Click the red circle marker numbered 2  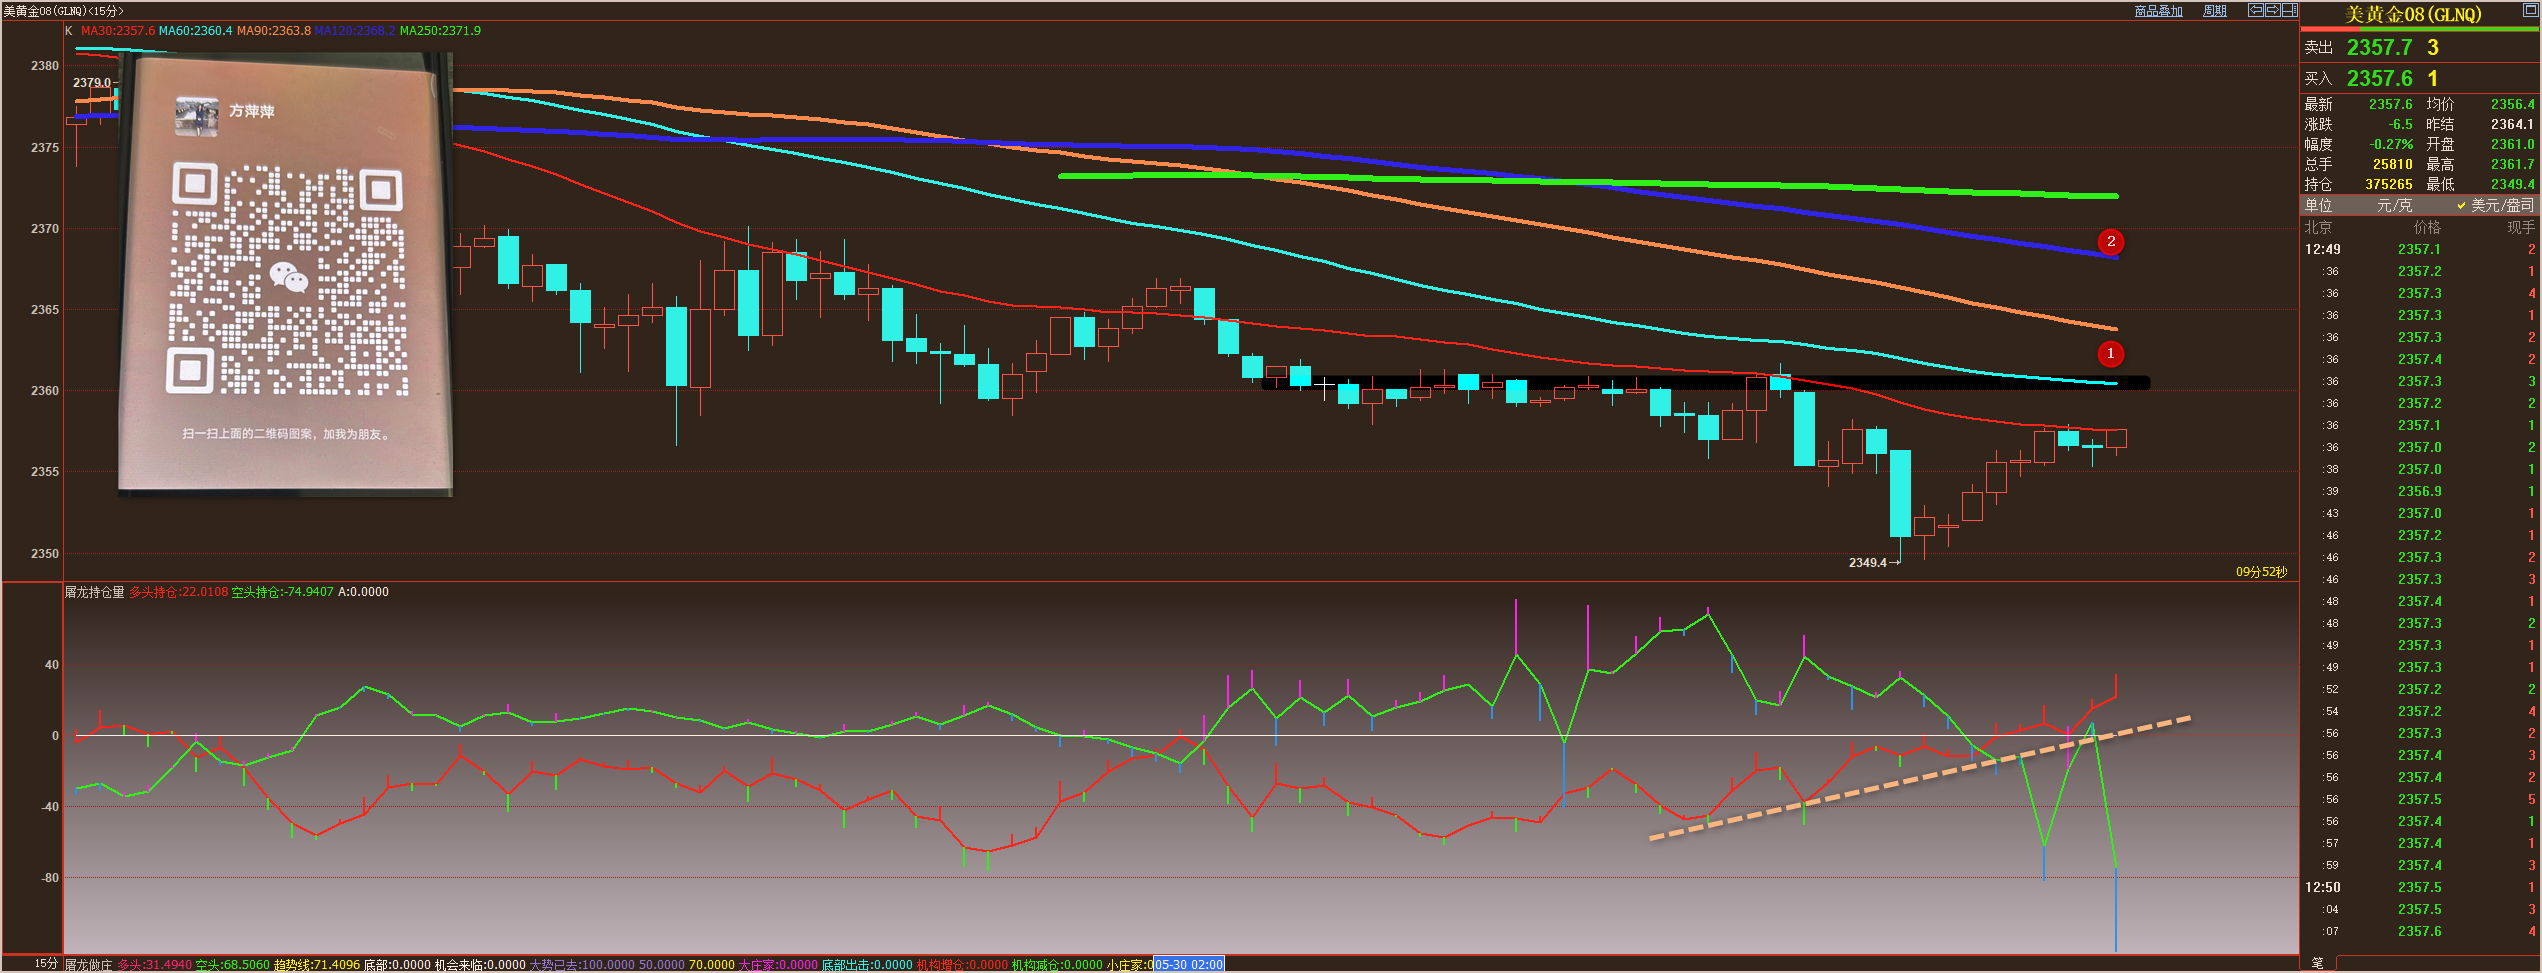2111,242
